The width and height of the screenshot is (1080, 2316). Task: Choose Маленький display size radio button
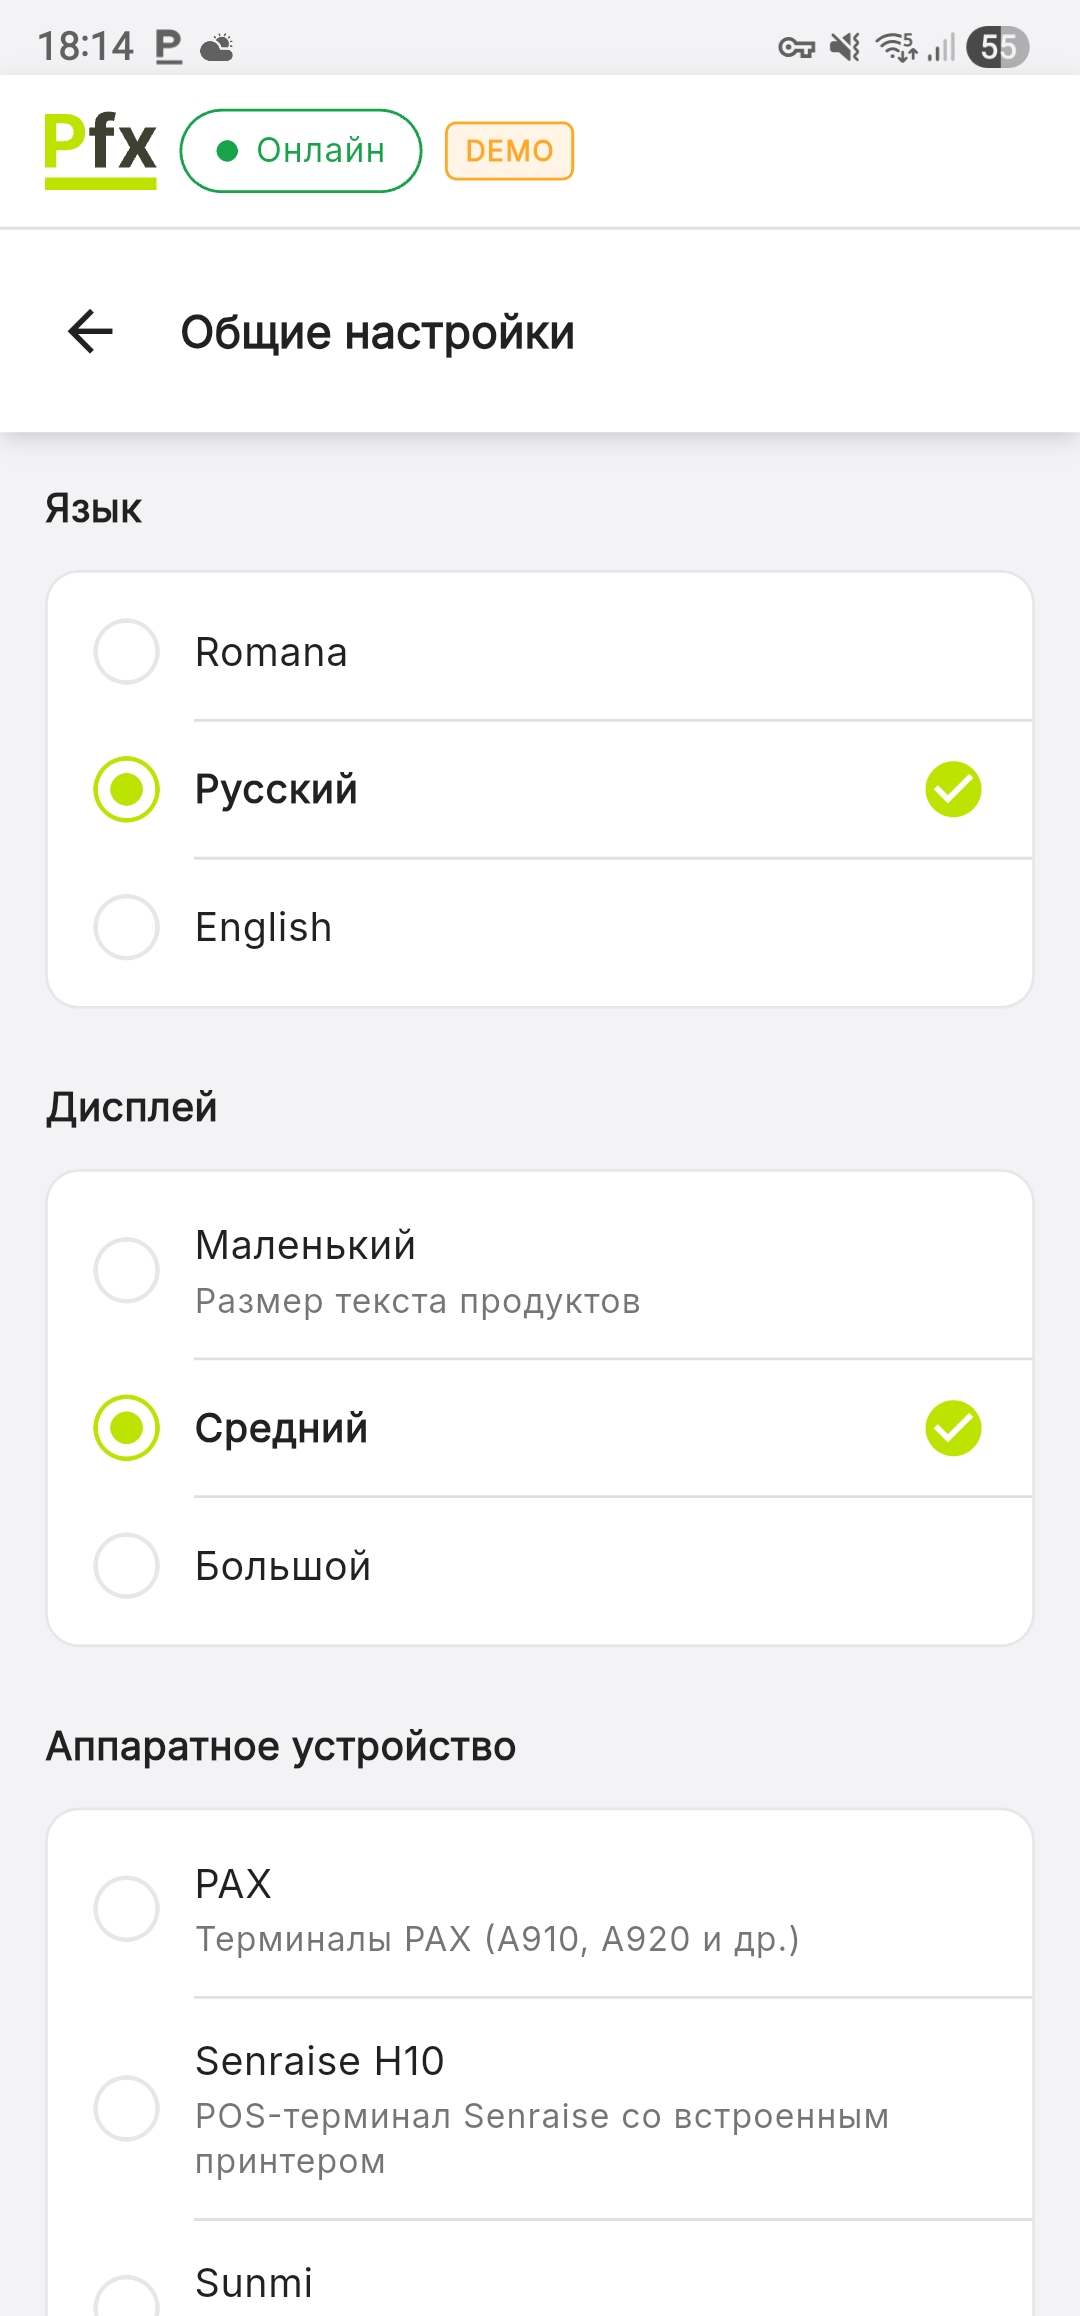click(x=127, y=1270)
